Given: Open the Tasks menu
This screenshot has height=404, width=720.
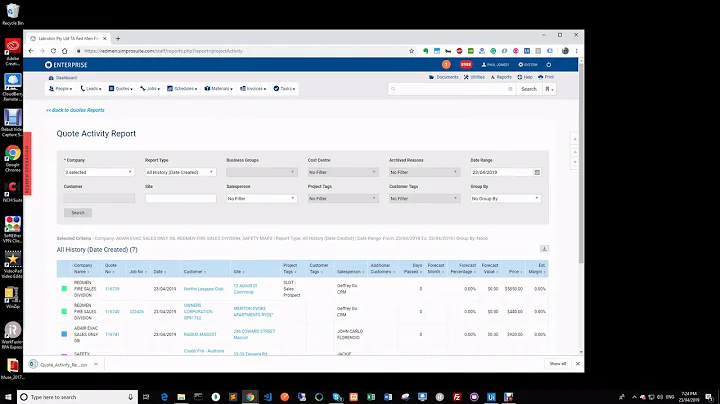Looking at the screenshot, I should pyautogui.click(x=284, y=89).
